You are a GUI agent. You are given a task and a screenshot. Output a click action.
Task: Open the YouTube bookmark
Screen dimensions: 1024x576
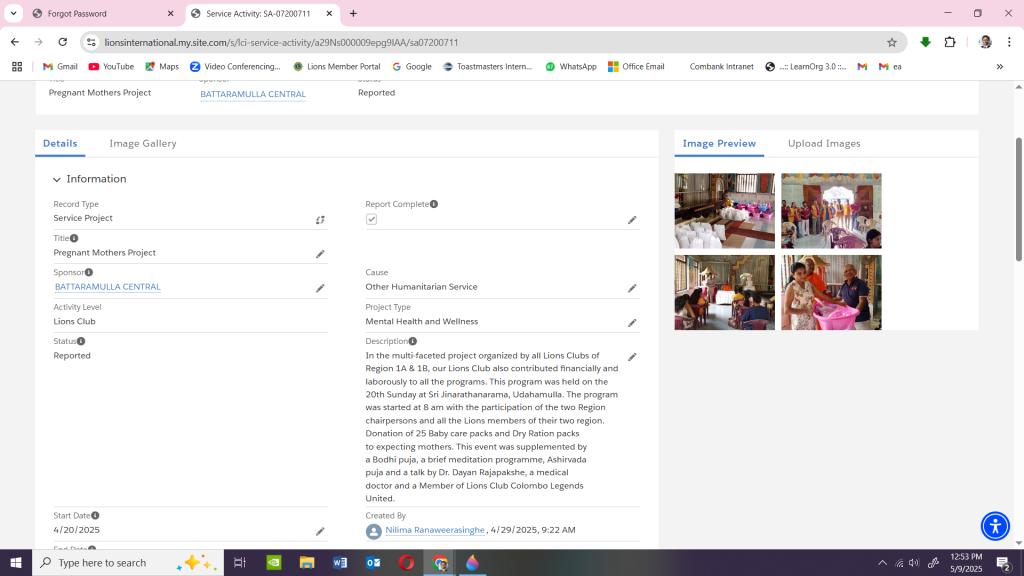[x=111, y=67]
